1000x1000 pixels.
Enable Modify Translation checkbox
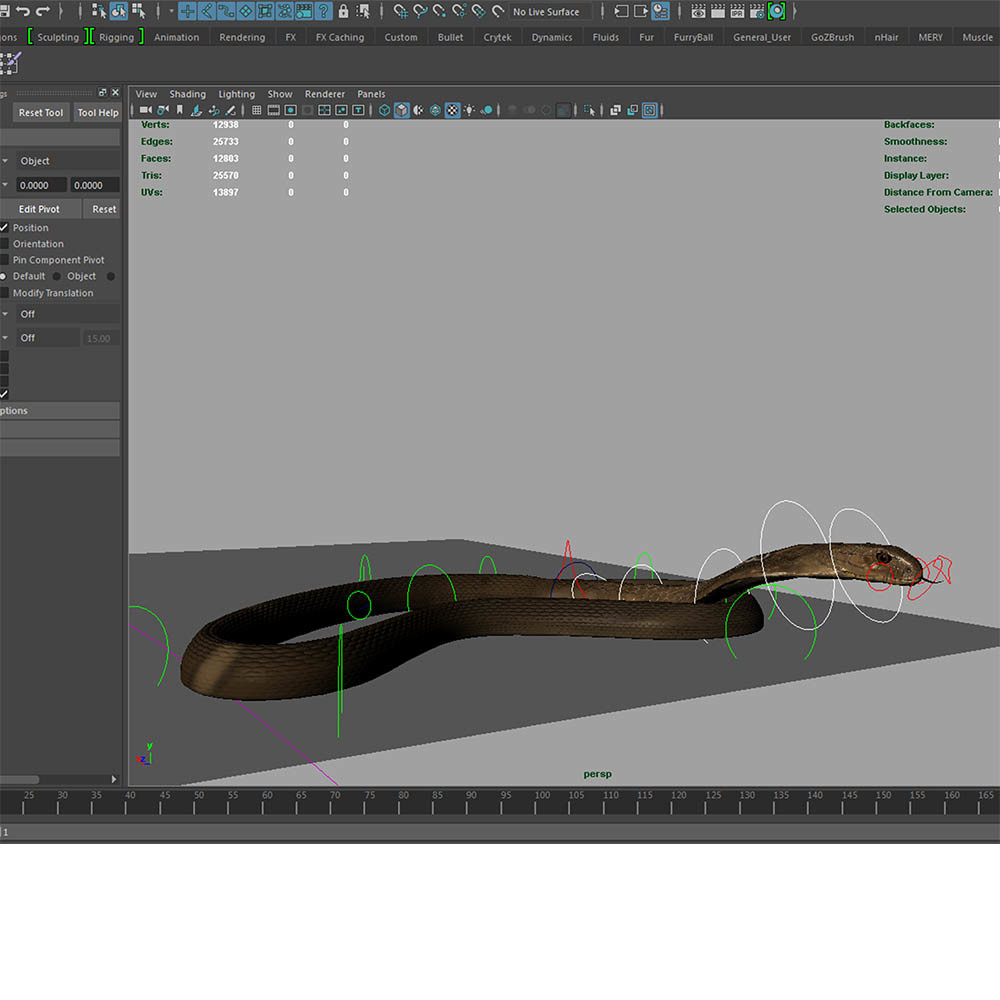[4, 293]
